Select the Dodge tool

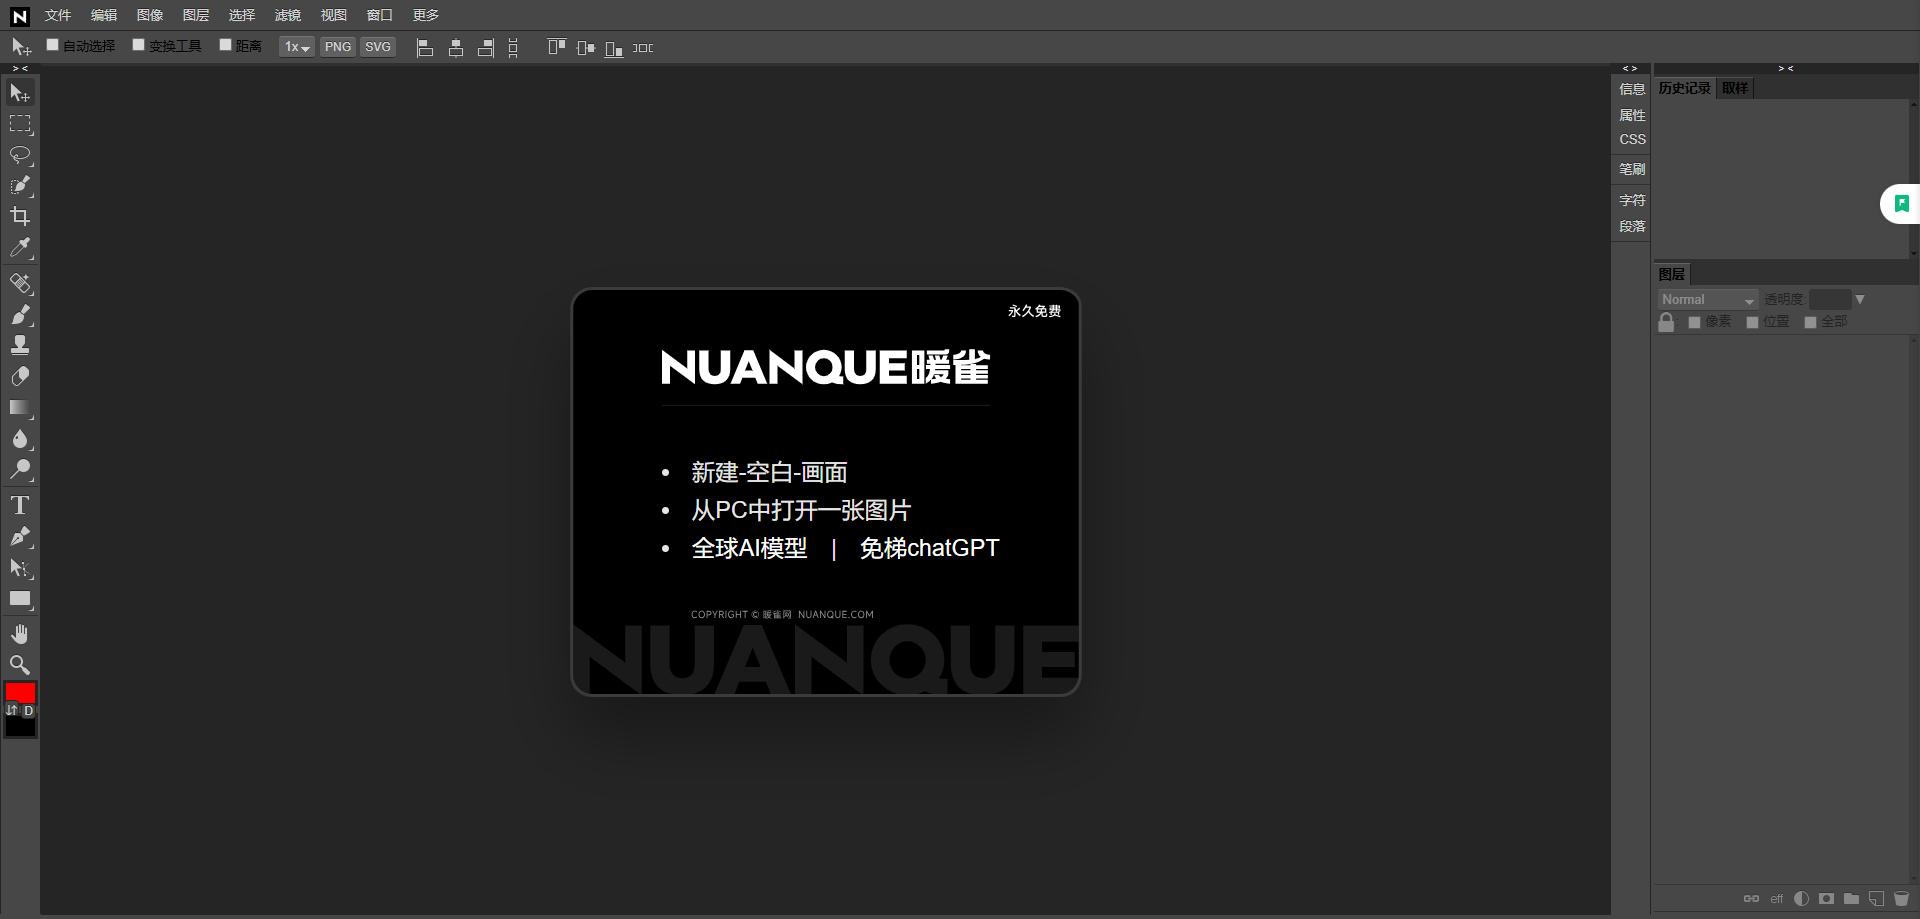(x=20, y=470)
